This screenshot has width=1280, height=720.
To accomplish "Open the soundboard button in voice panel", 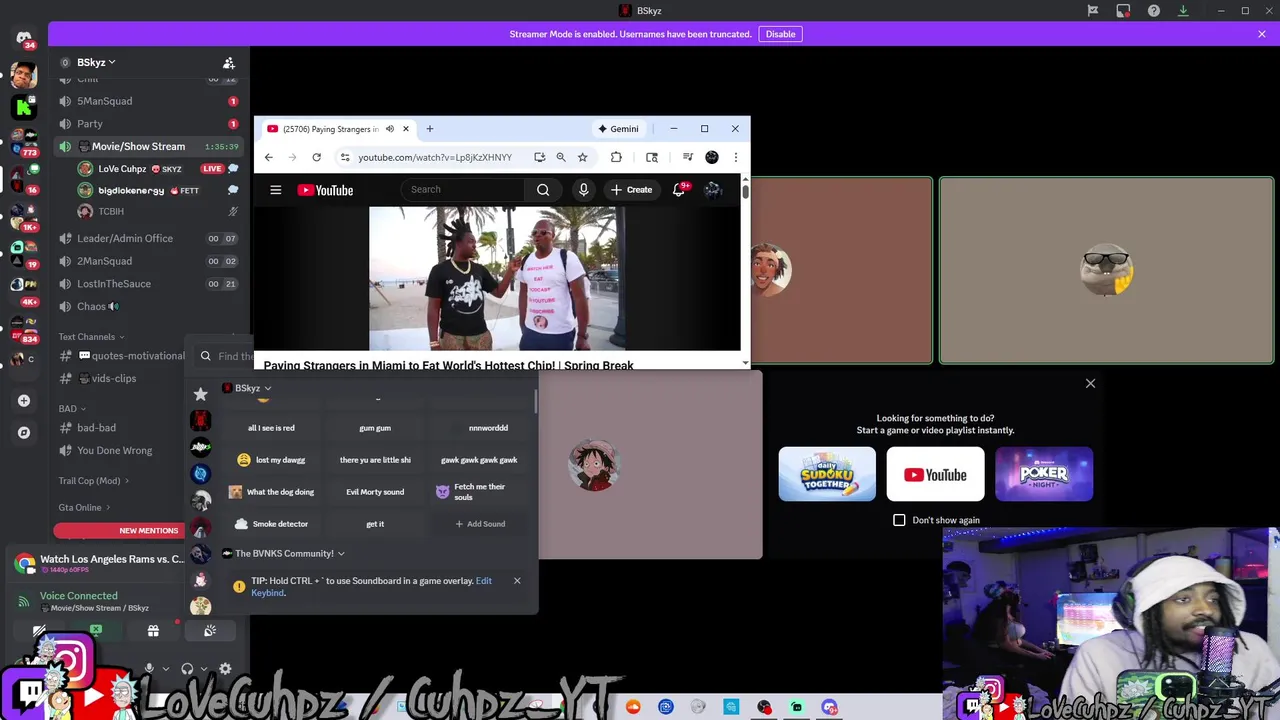I will [x=210, y=631].
